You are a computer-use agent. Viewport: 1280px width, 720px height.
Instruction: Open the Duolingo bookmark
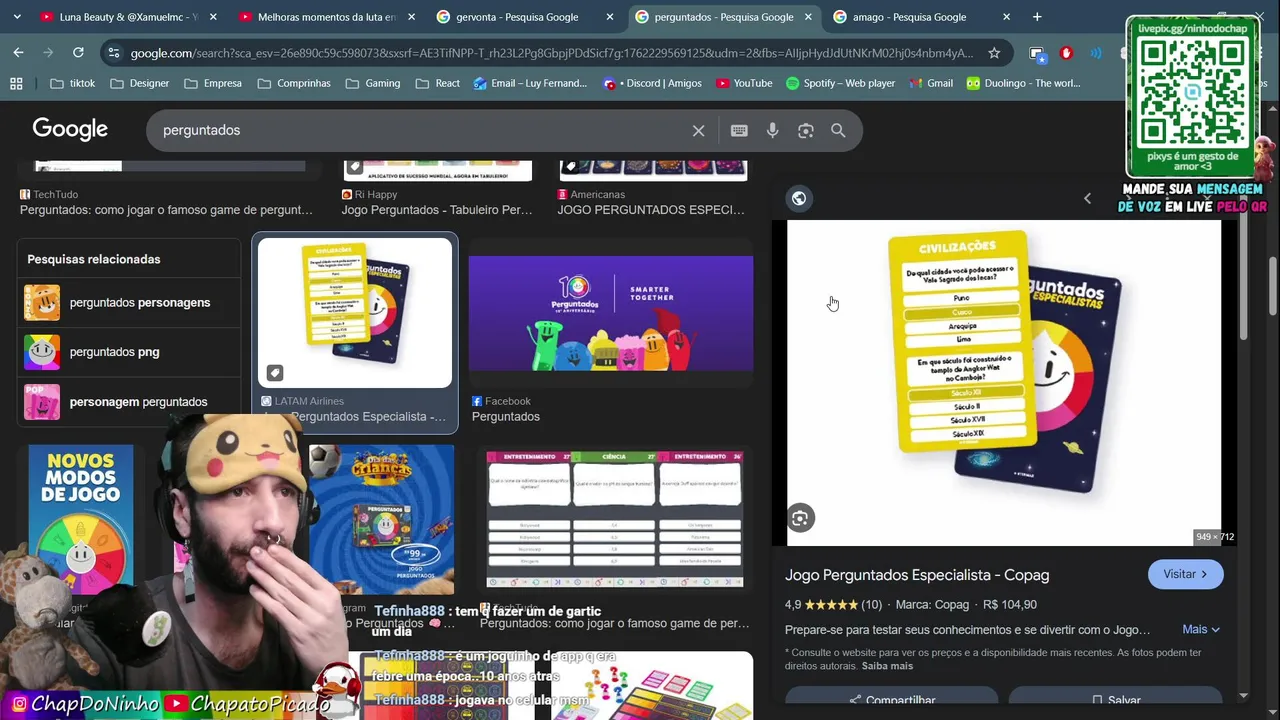pos(1023,83)
